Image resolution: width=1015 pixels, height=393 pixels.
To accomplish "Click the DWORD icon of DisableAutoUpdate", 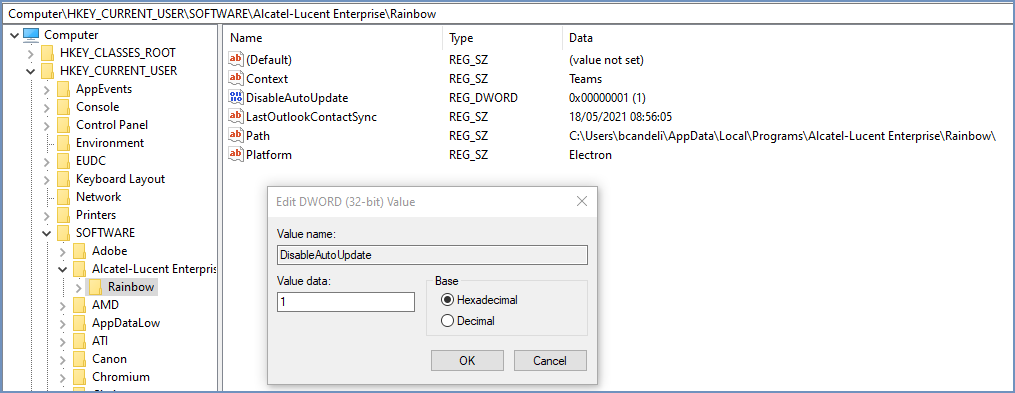I will [236, 98].
